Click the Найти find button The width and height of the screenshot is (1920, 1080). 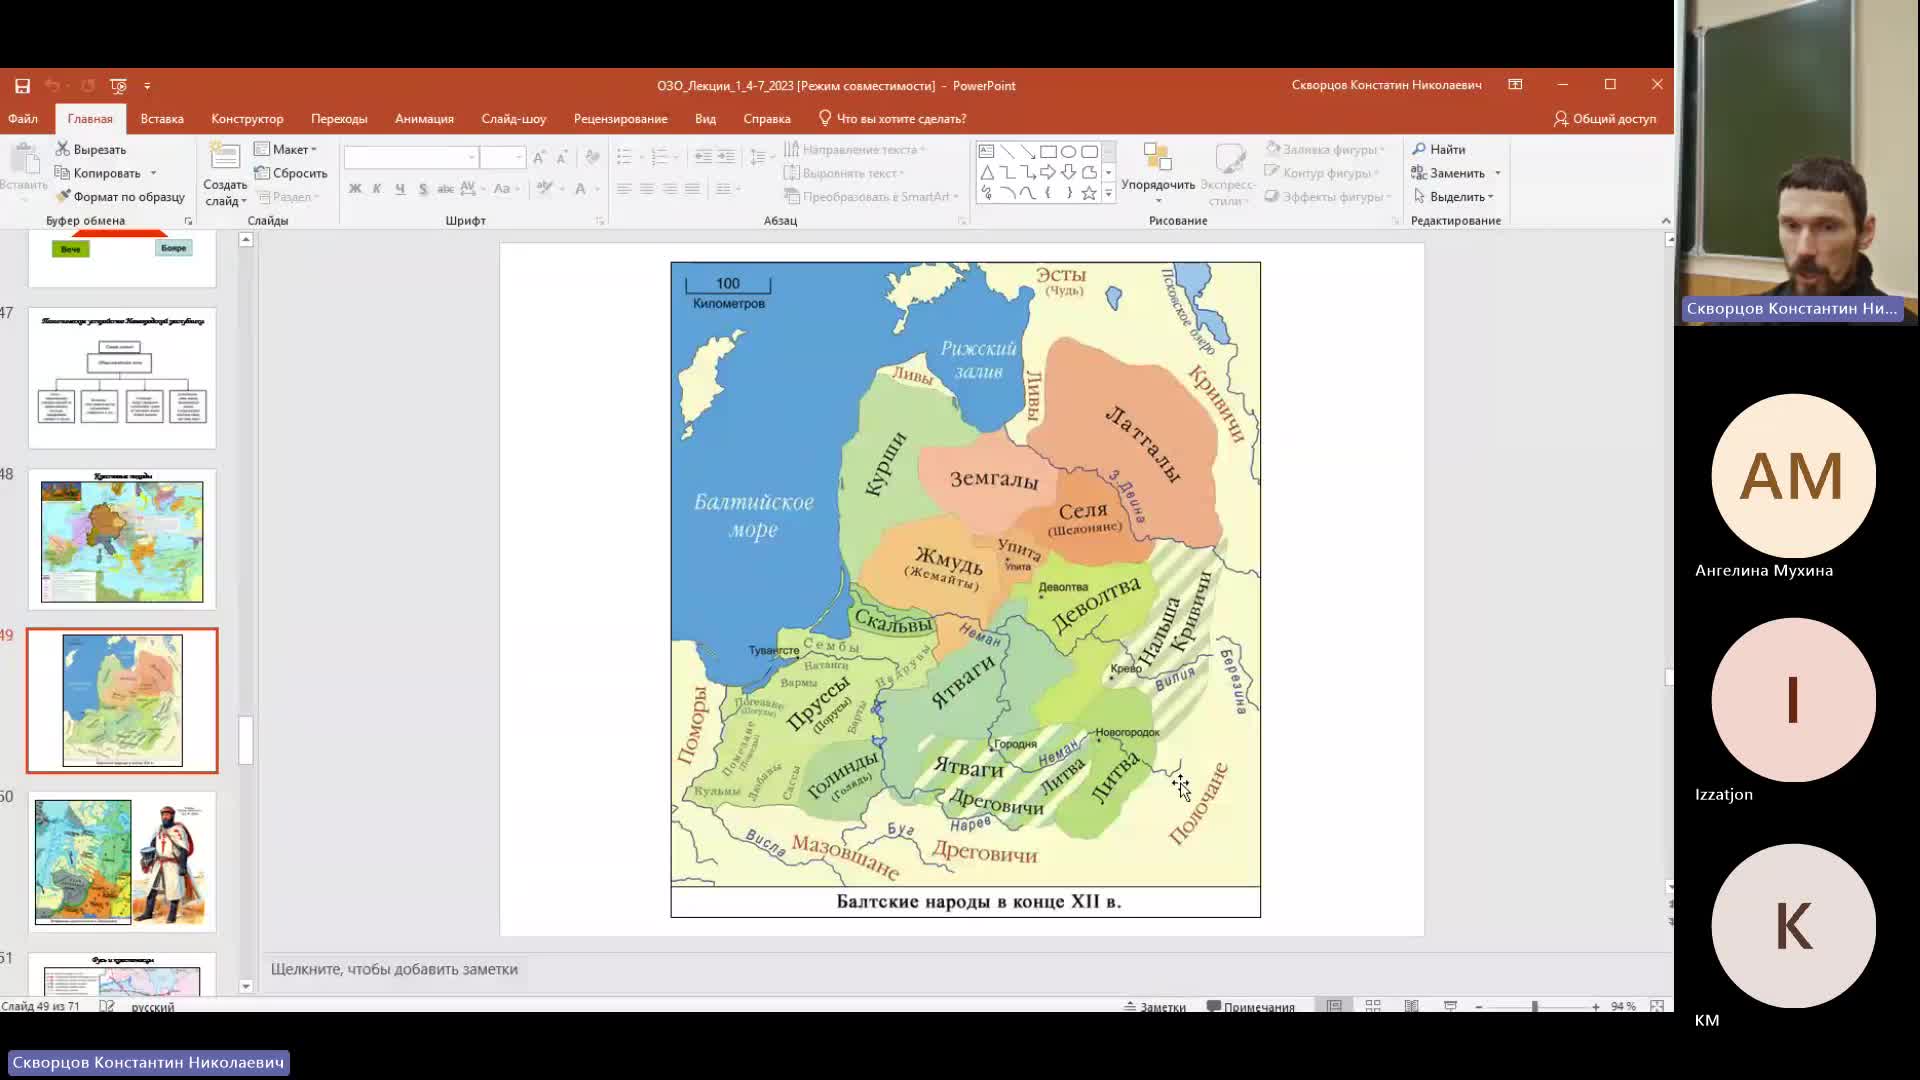click(x=1439, y=149)
